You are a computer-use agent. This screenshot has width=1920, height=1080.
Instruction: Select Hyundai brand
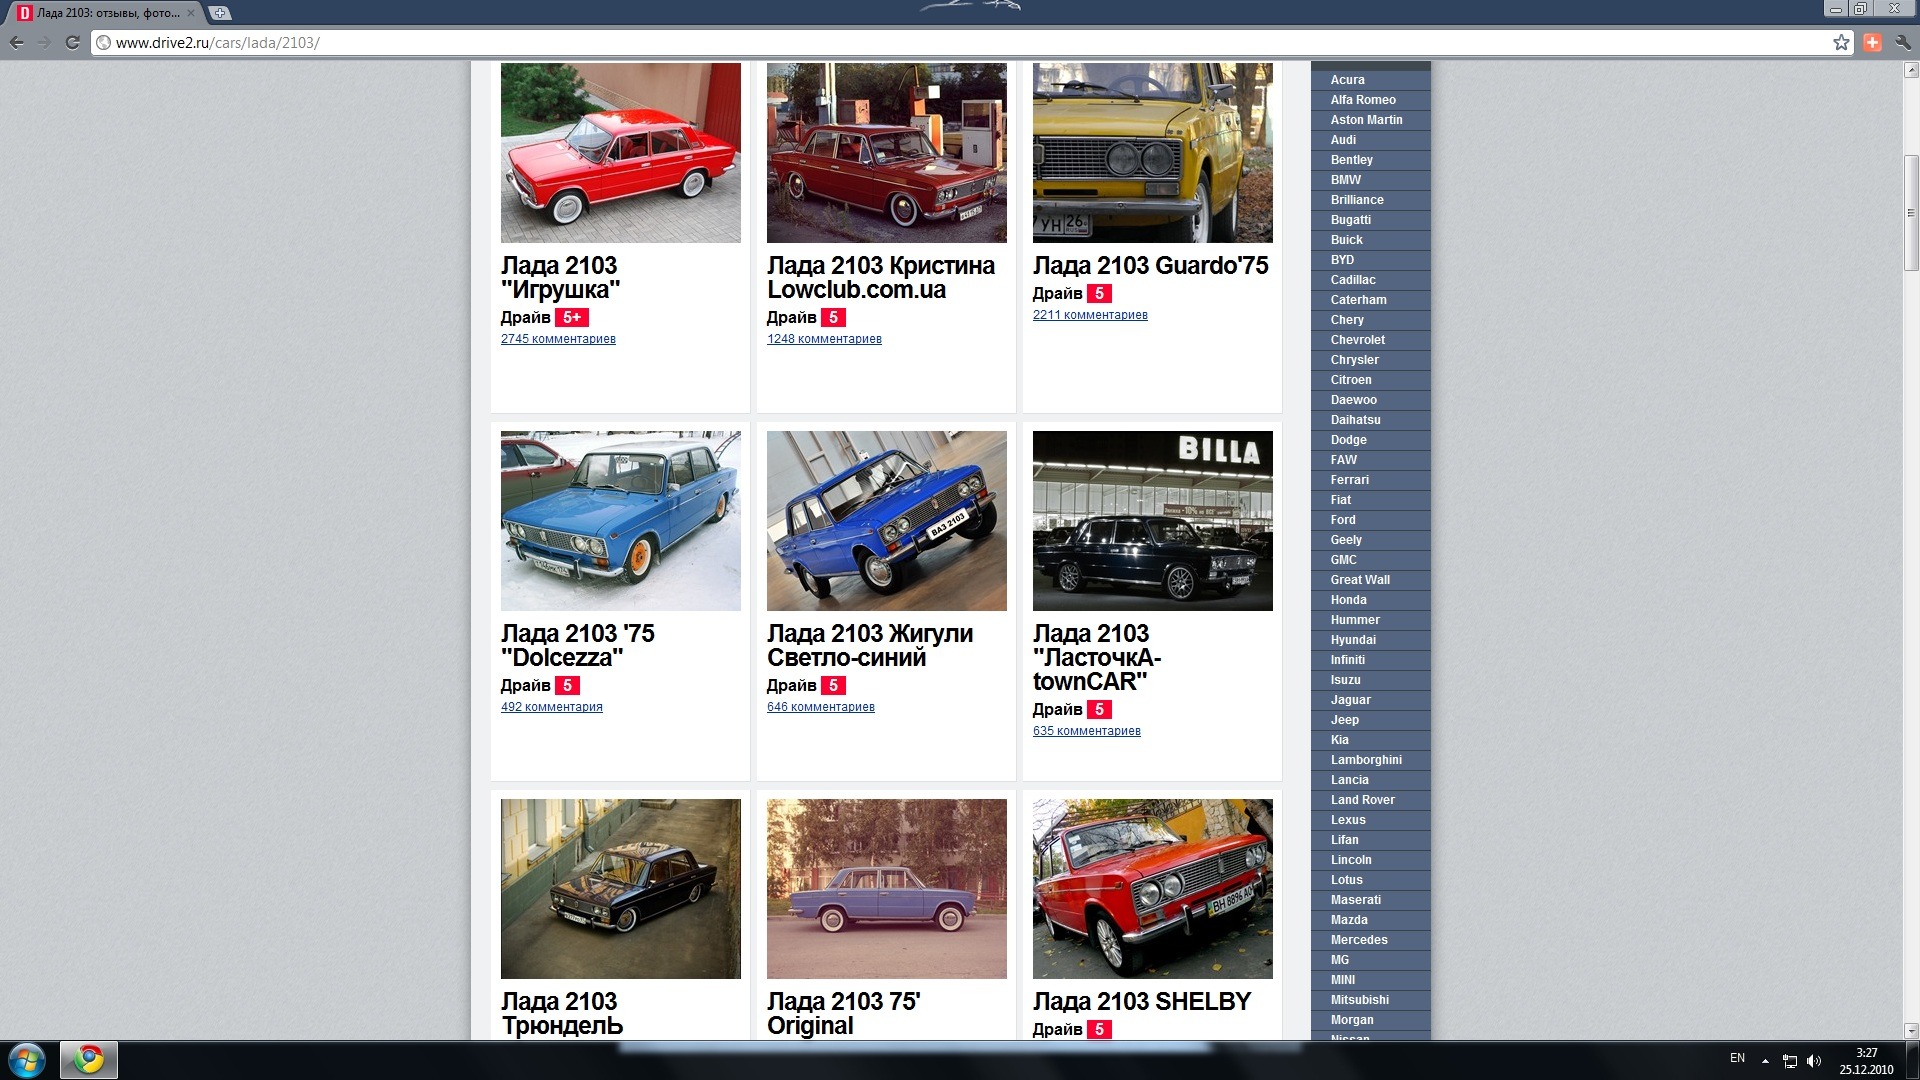[1371, 640]
